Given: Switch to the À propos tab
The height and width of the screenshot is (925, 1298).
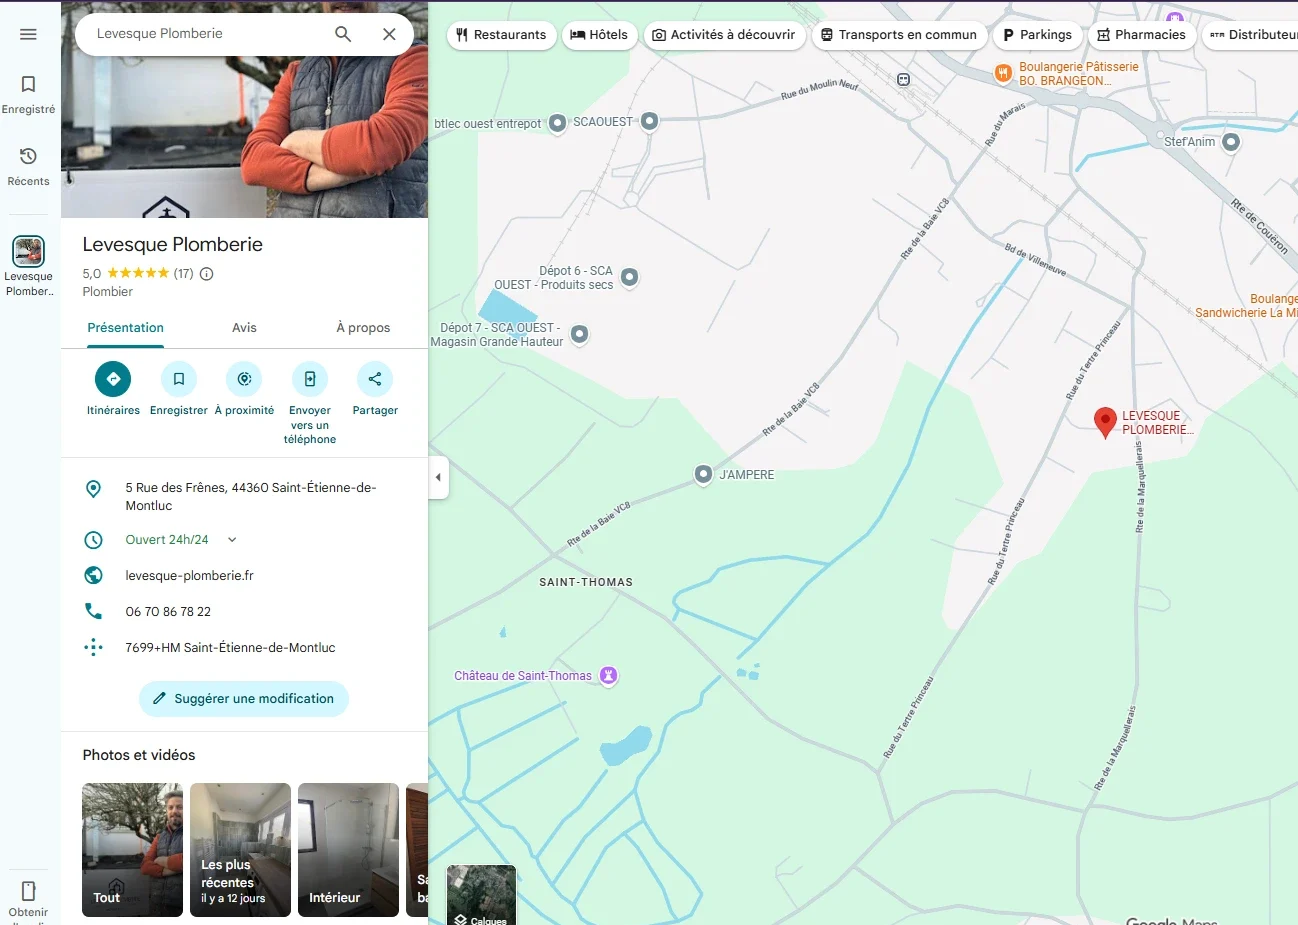Looking at the screenshot, I should (x=363, y=328).
